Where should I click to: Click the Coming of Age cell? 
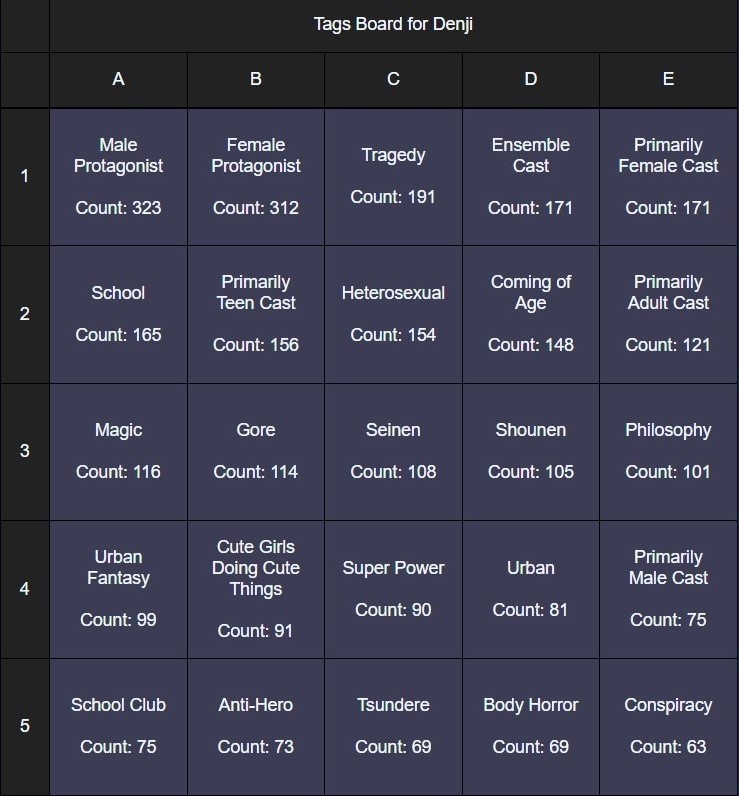531,314
